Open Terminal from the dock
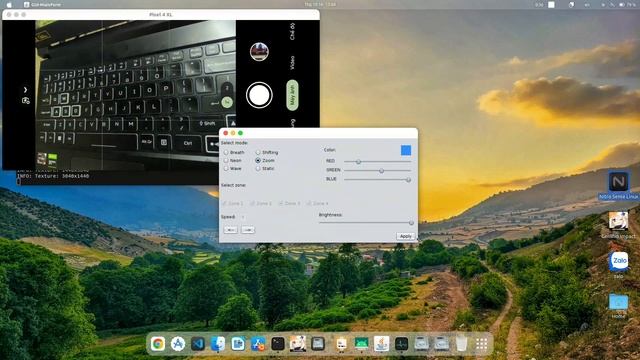 (x=278, y=344)
